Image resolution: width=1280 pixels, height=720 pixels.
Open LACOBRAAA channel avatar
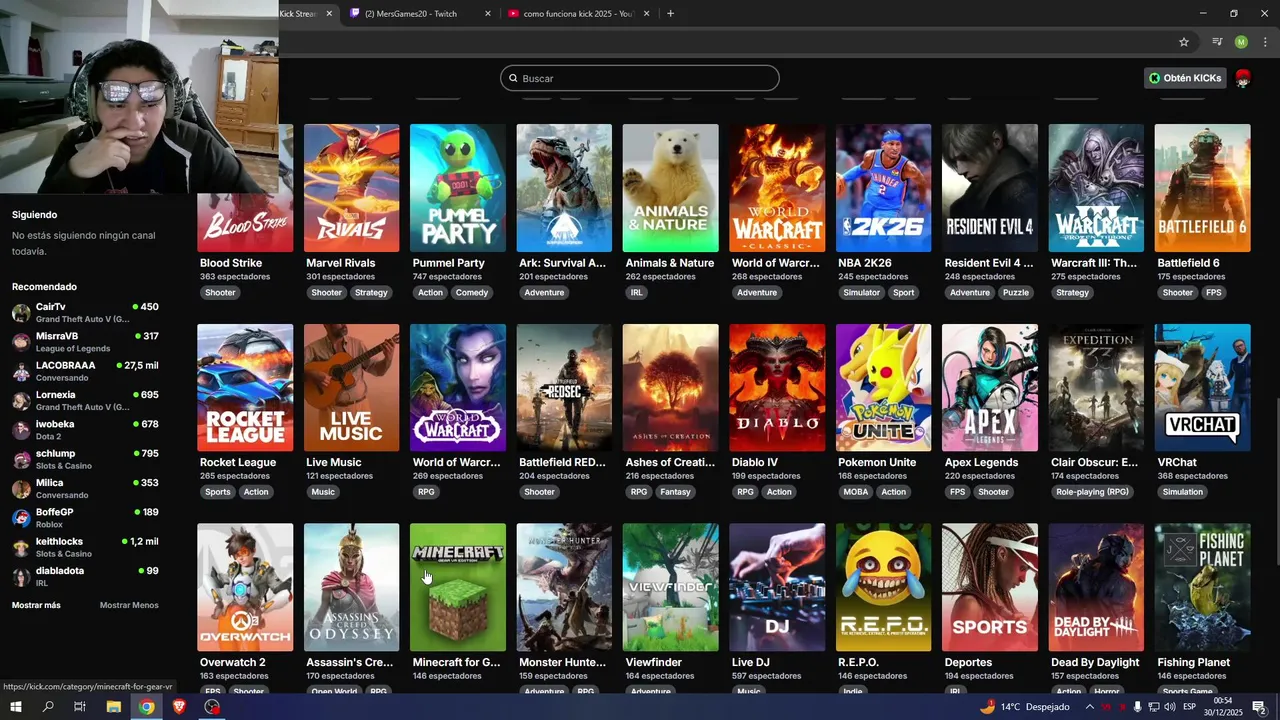pyautogui.click(x=21, y=371)
